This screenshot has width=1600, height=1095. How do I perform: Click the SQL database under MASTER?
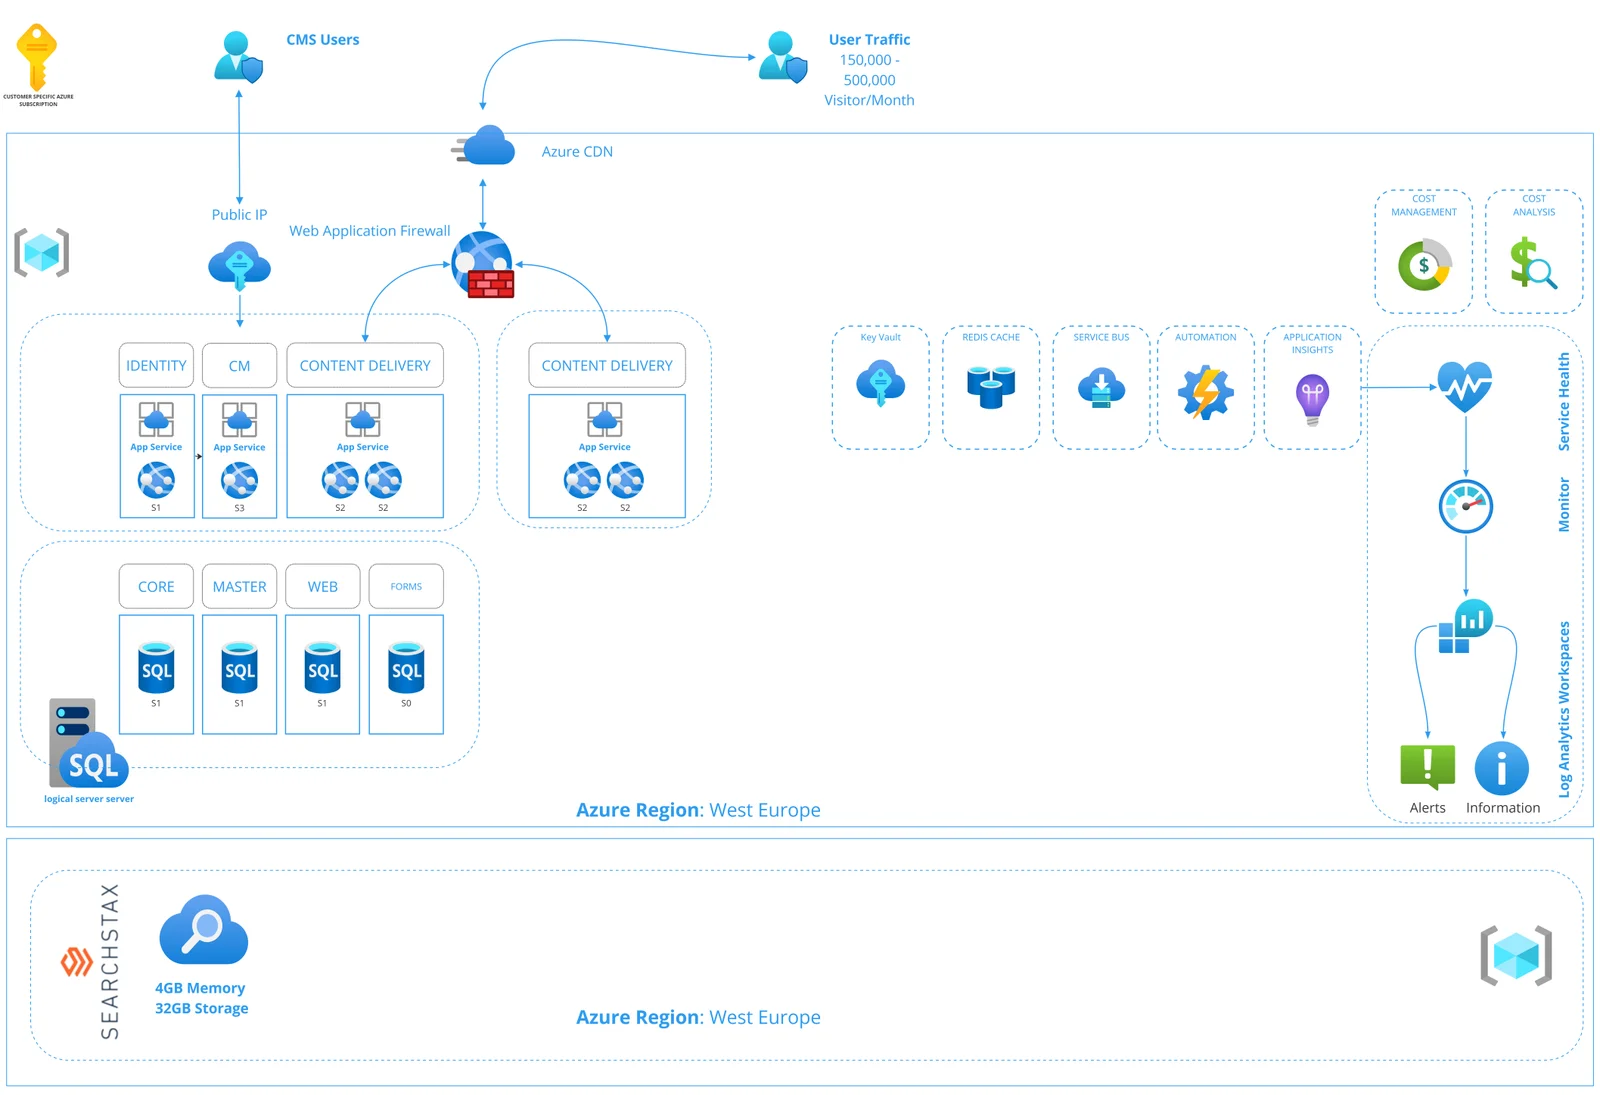pyautogui.click(x=239, y=668)
